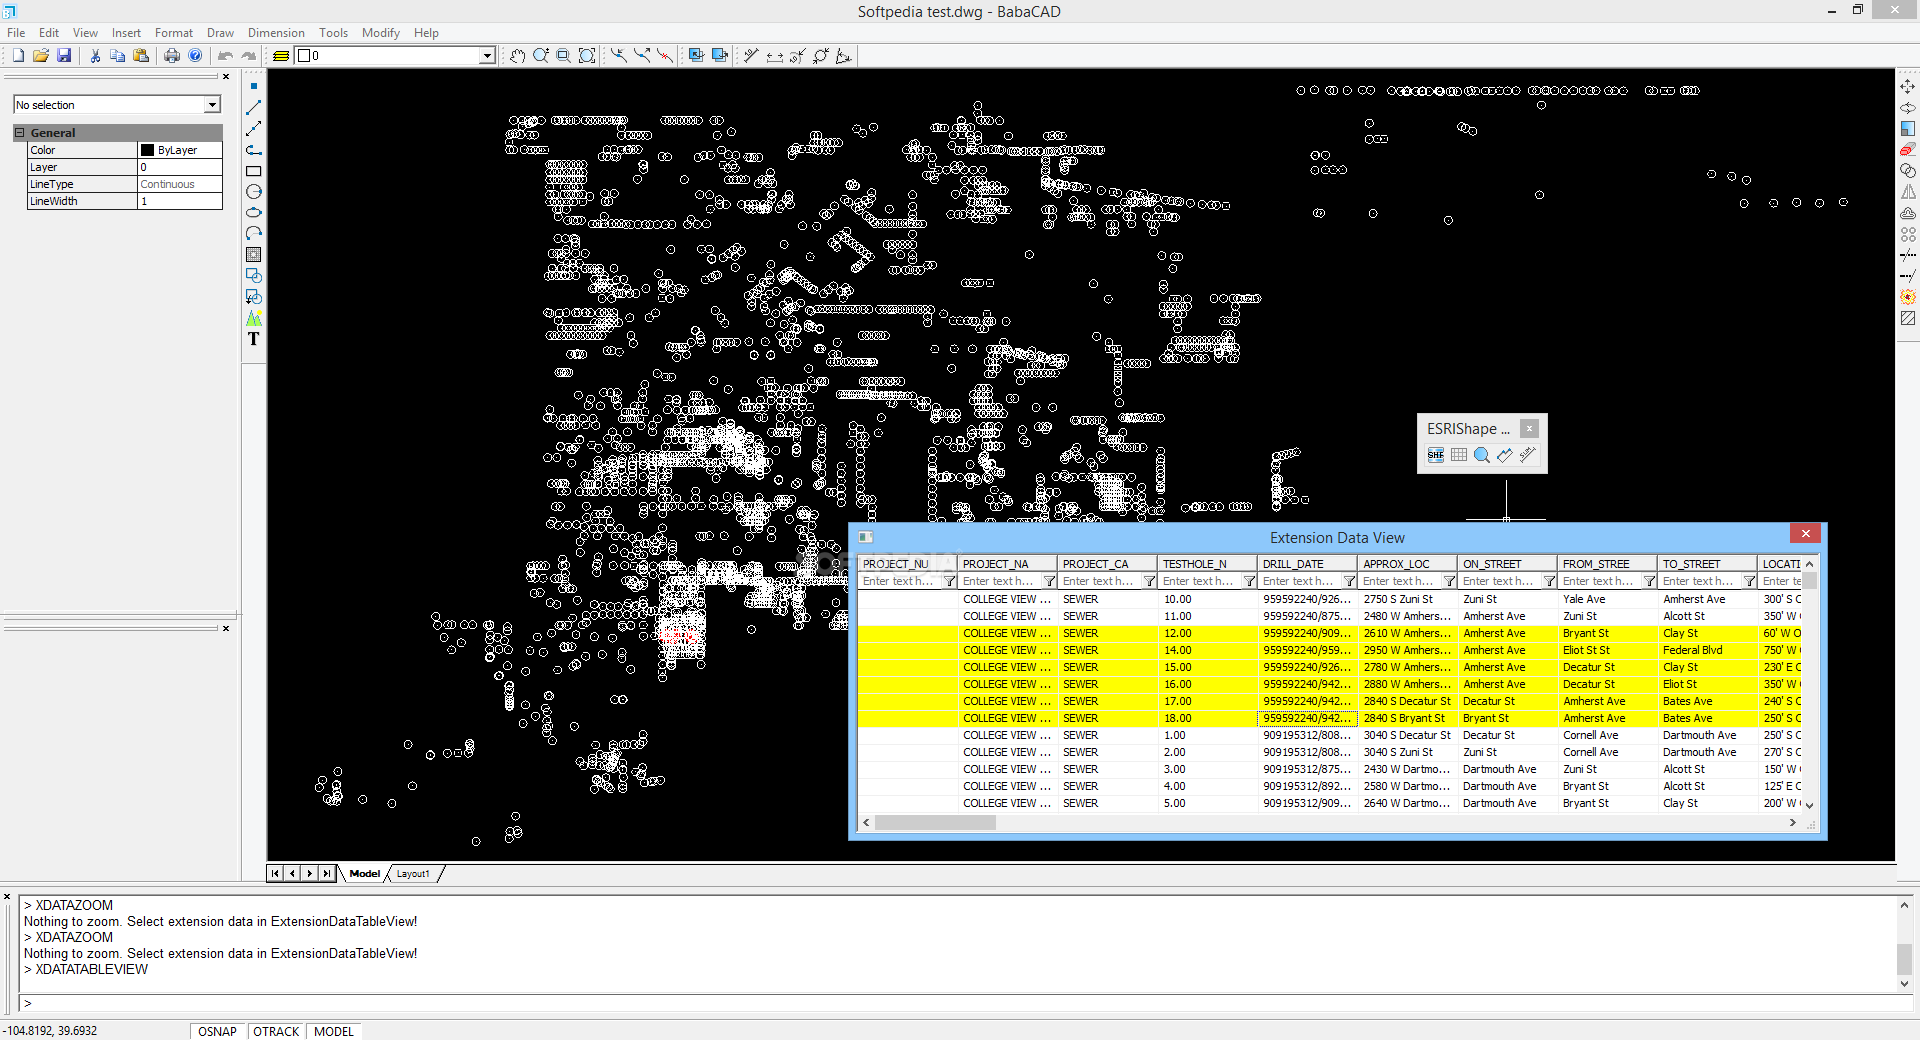Image resolution: width=1920 pixels, height=1040 pixels.
Task: Toggle OSNAP in the status bar
Action: pyautogui.click(x=217, y=1031)
